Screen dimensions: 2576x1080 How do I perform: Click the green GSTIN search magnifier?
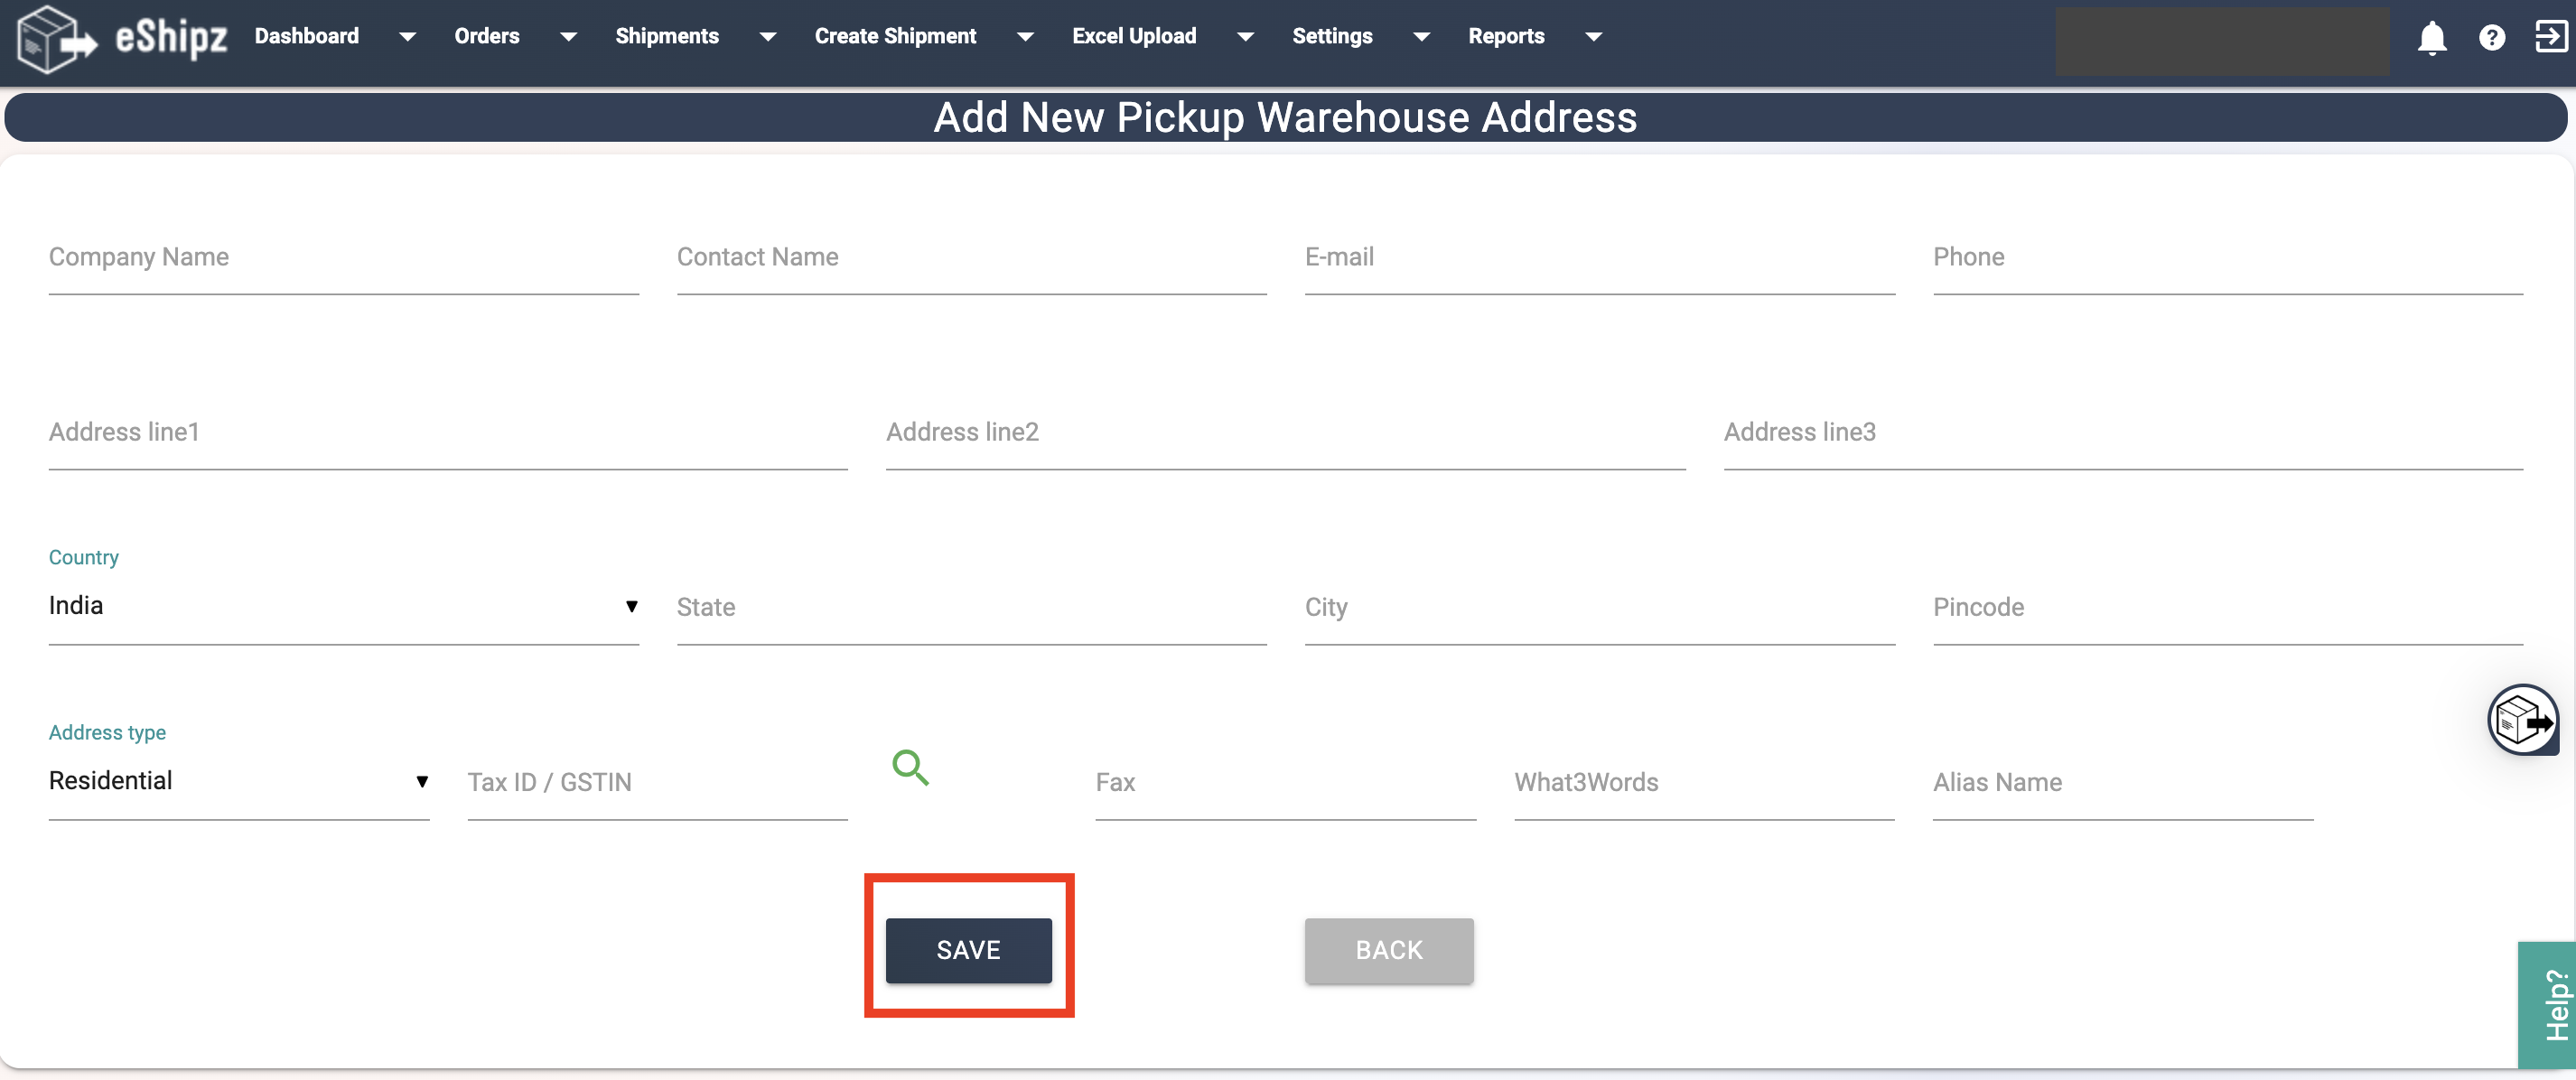(910, 768)
